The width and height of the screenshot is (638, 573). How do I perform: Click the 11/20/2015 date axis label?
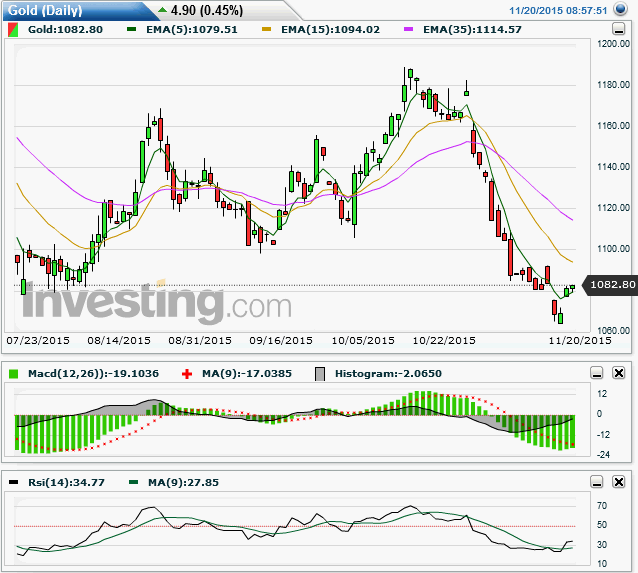click(580, 341)
